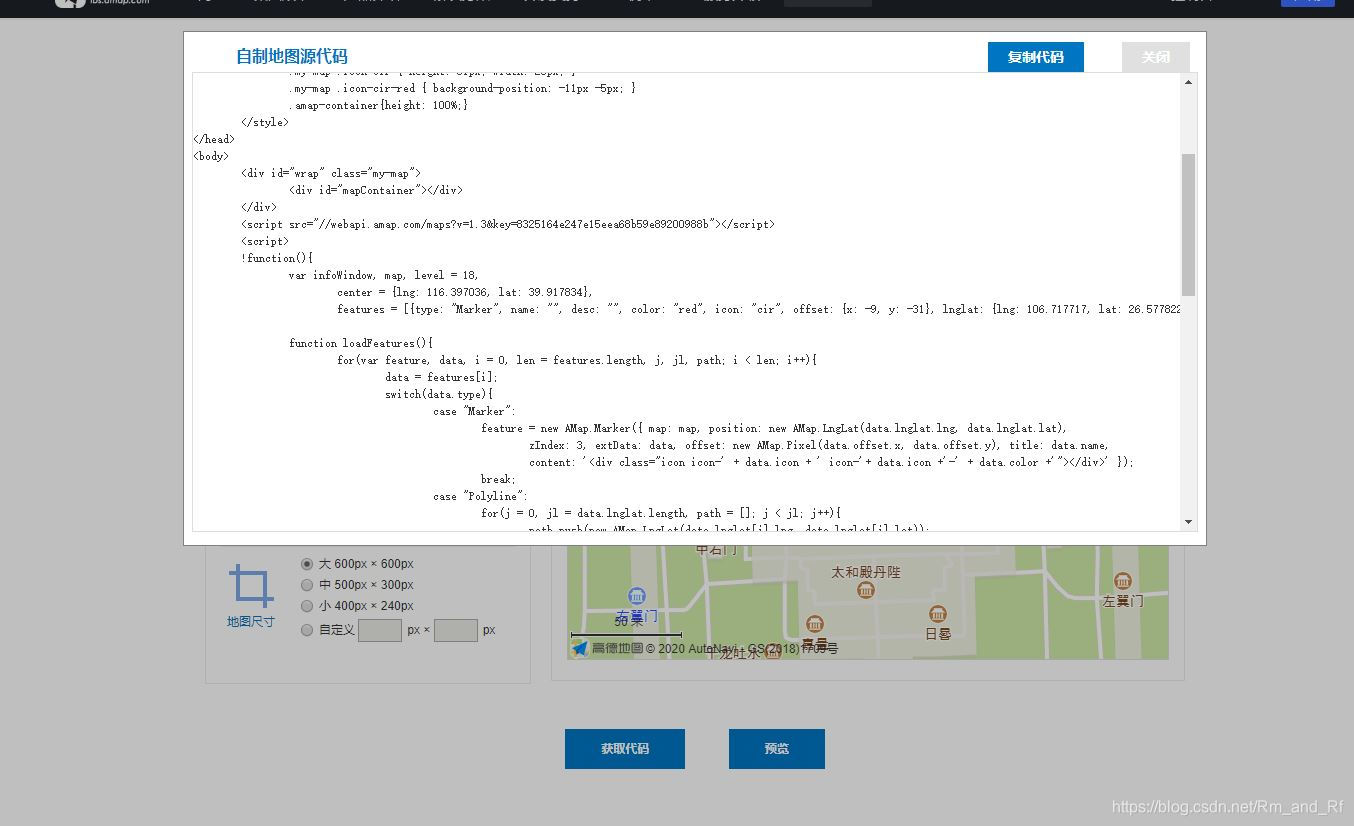
Task: Click the 'center = {lng: 116.397036' code line
Action: coord(464,292)
